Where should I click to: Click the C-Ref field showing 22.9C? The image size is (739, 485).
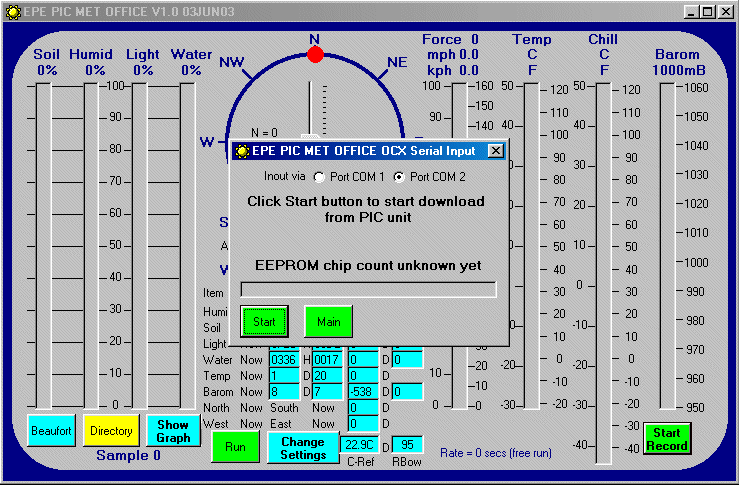pos(359,444)
